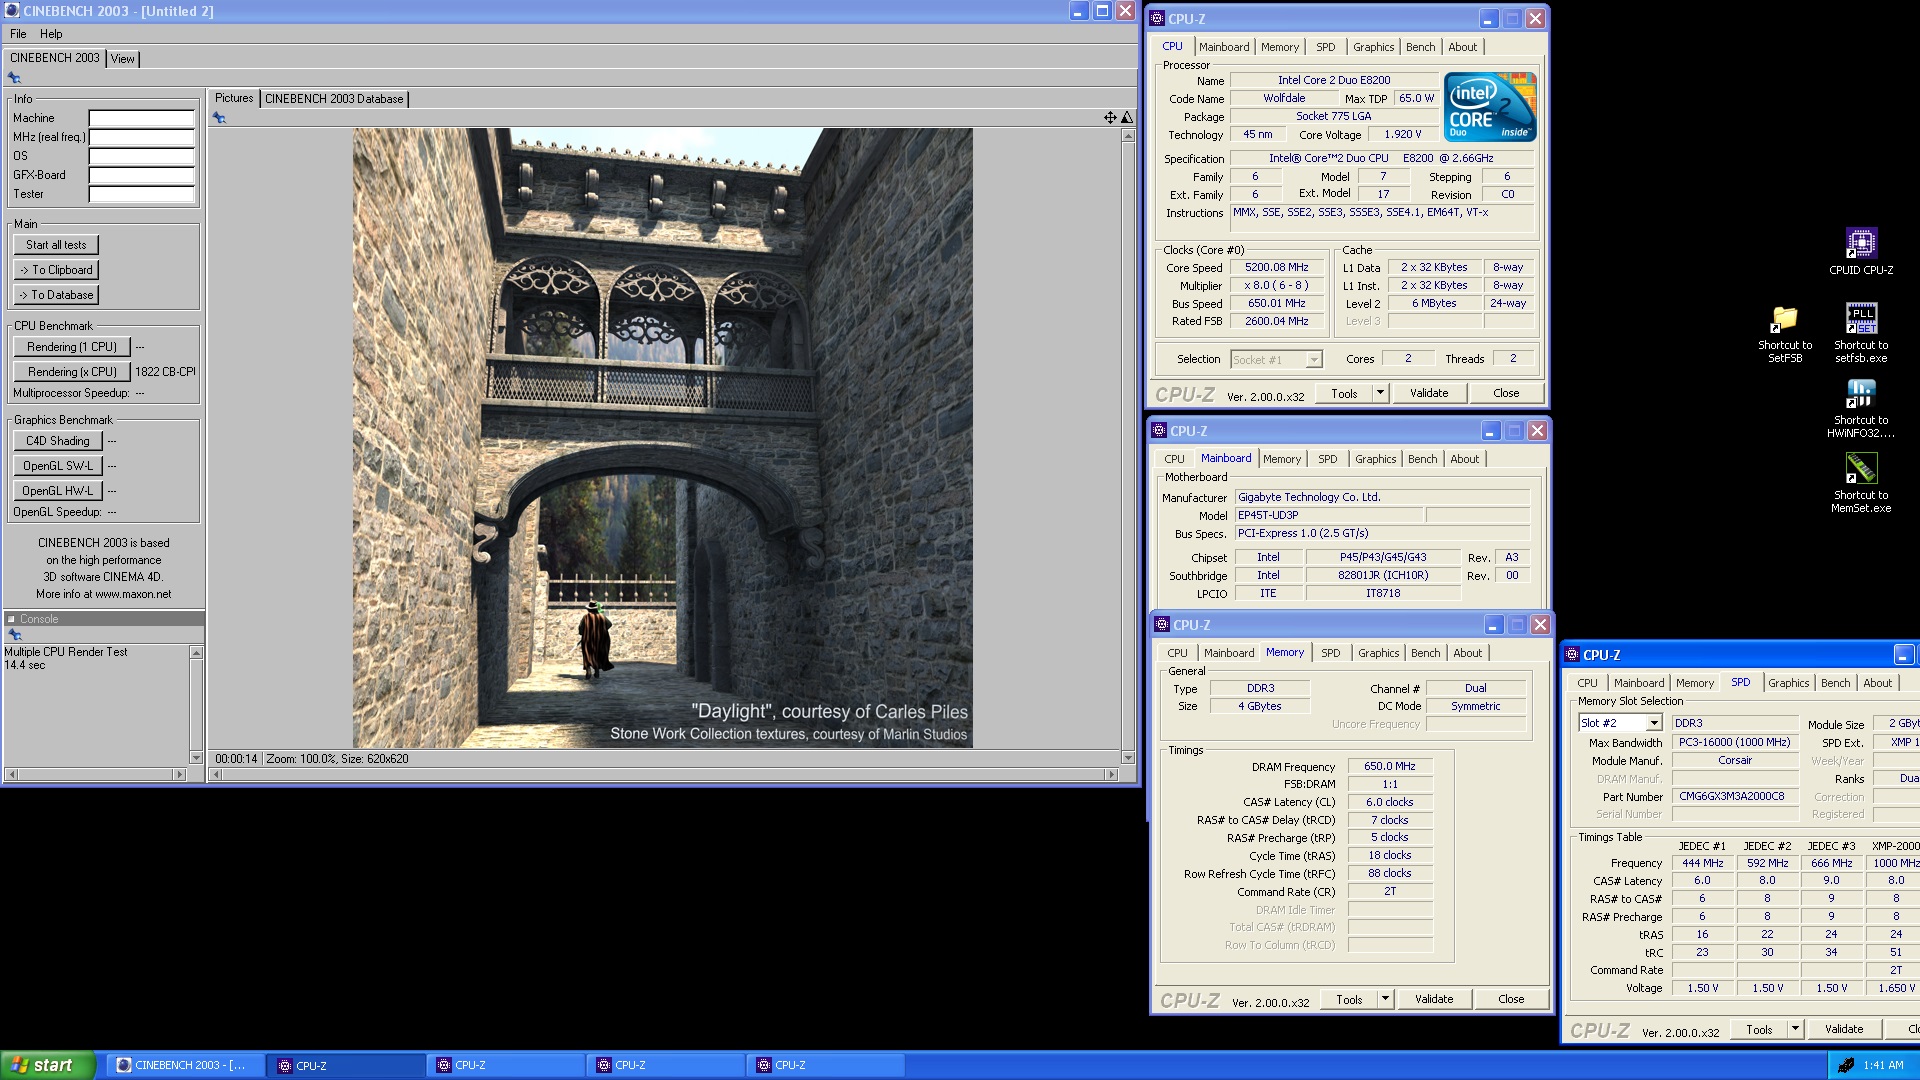Open Tools dropdown arrow in Memory tab window
This screenshot has height=1080, width=1920.
tap(1385, 999)
